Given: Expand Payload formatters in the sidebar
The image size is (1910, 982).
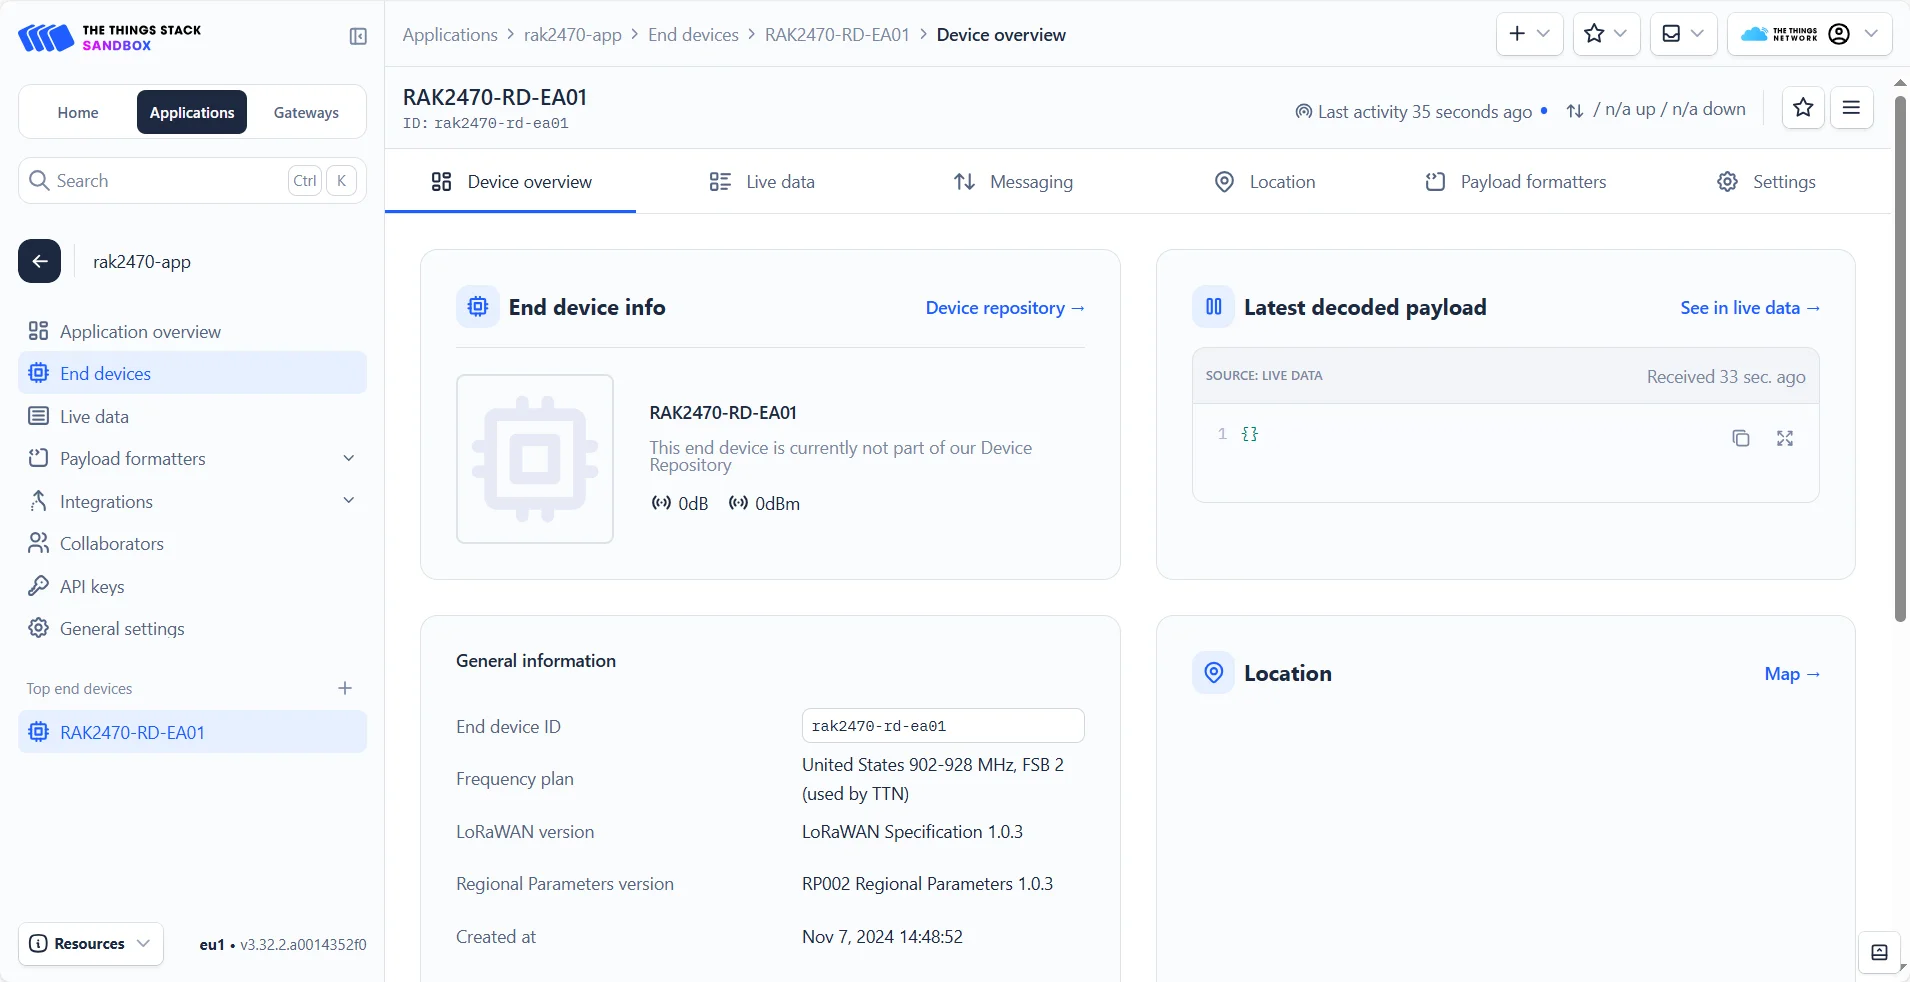Looking at the screenshot, I should 192,459.
